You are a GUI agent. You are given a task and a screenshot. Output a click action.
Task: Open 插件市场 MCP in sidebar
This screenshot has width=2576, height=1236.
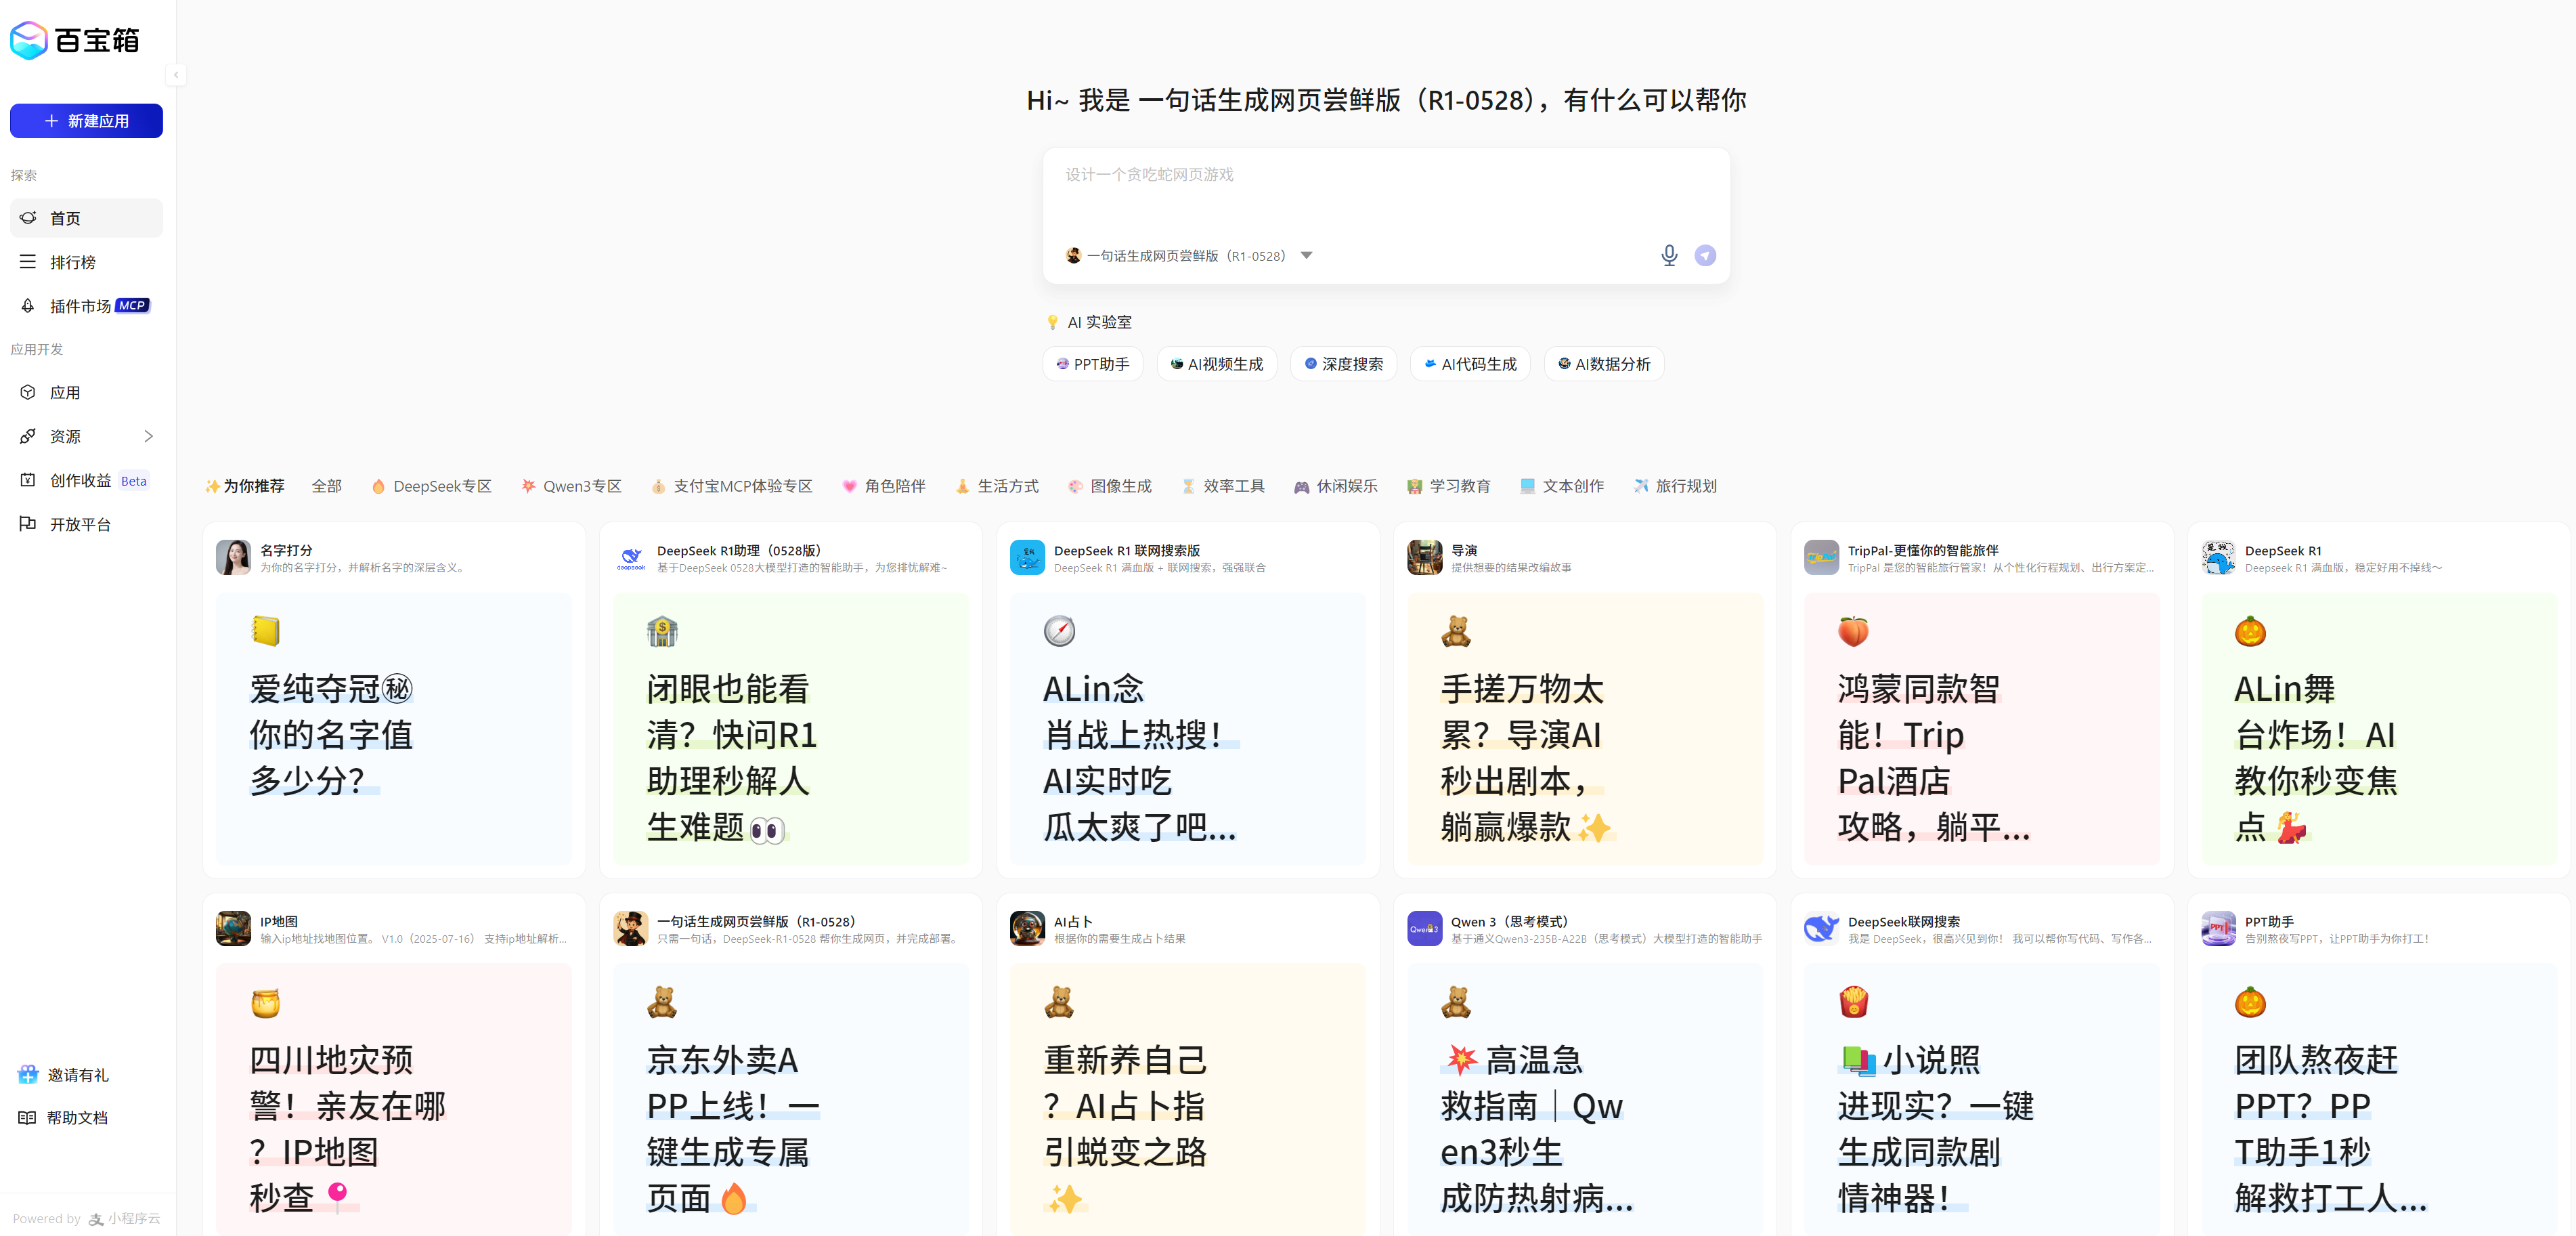tap(86, 306)
